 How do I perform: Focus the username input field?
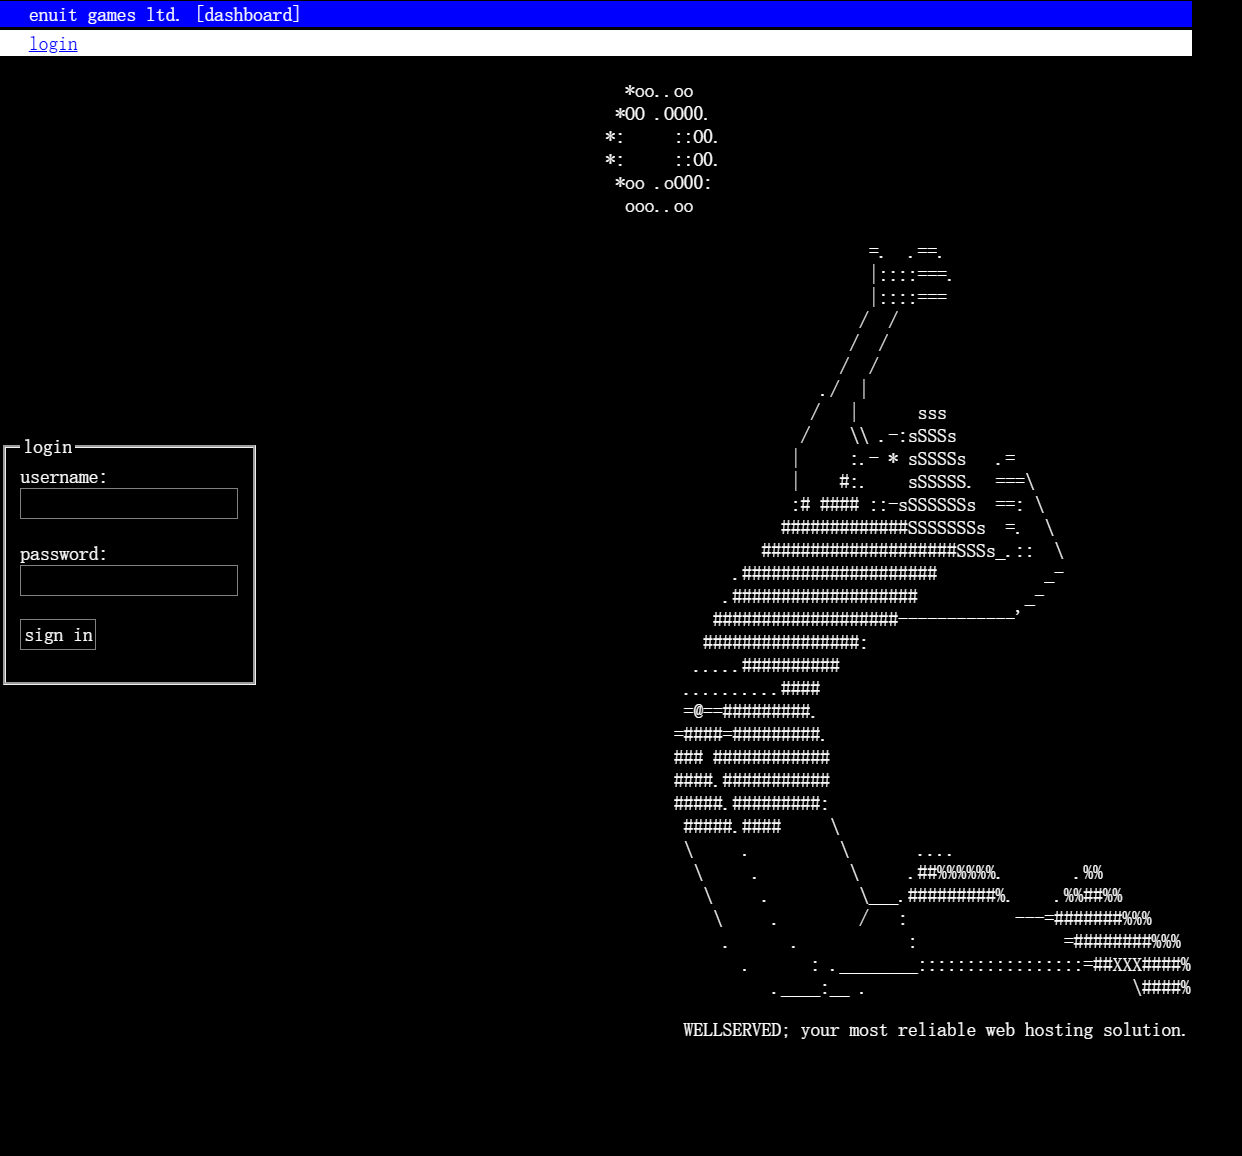coord(129,504)
